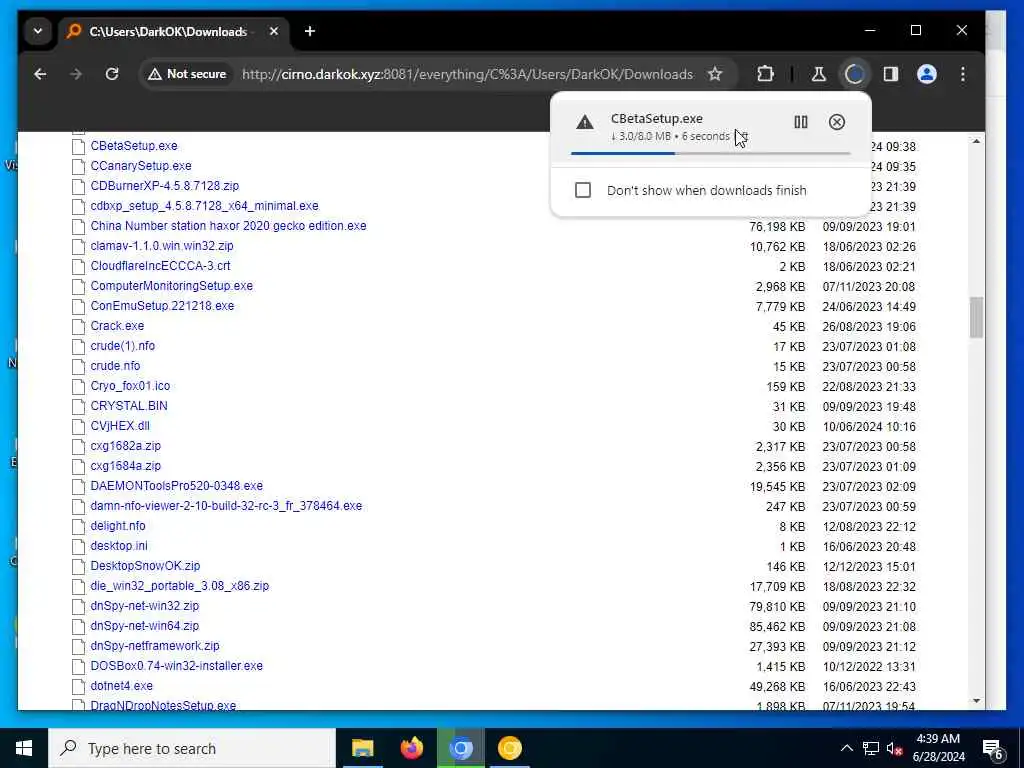The image size is (1024, 768).
Task: Click file icon beside cxg1682a.zip
Action: point(78,446)
